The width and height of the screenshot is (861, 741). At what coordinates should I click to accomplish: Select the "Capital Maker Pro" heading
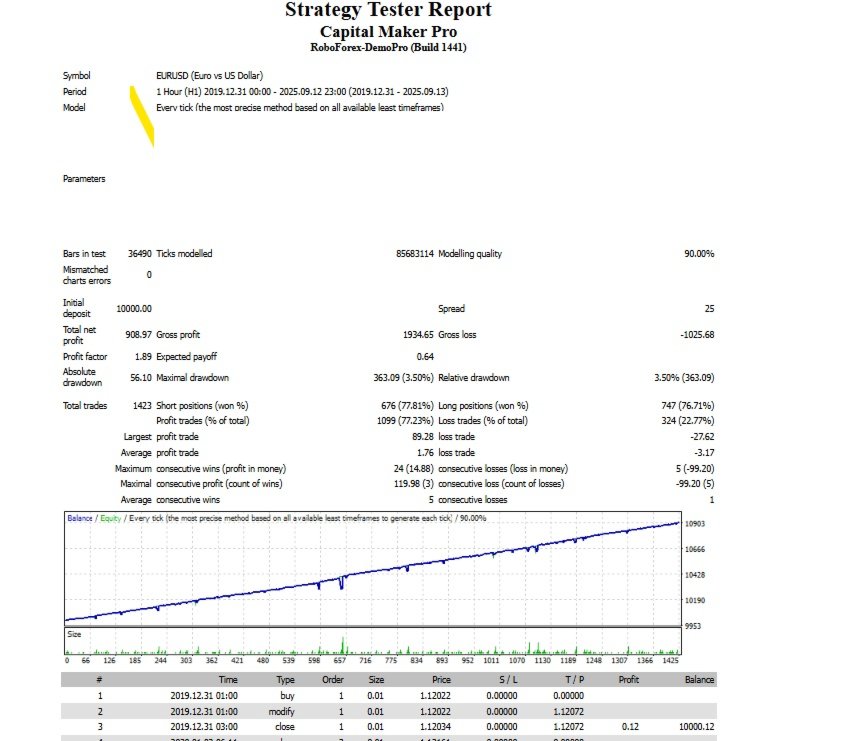(388, 31)
